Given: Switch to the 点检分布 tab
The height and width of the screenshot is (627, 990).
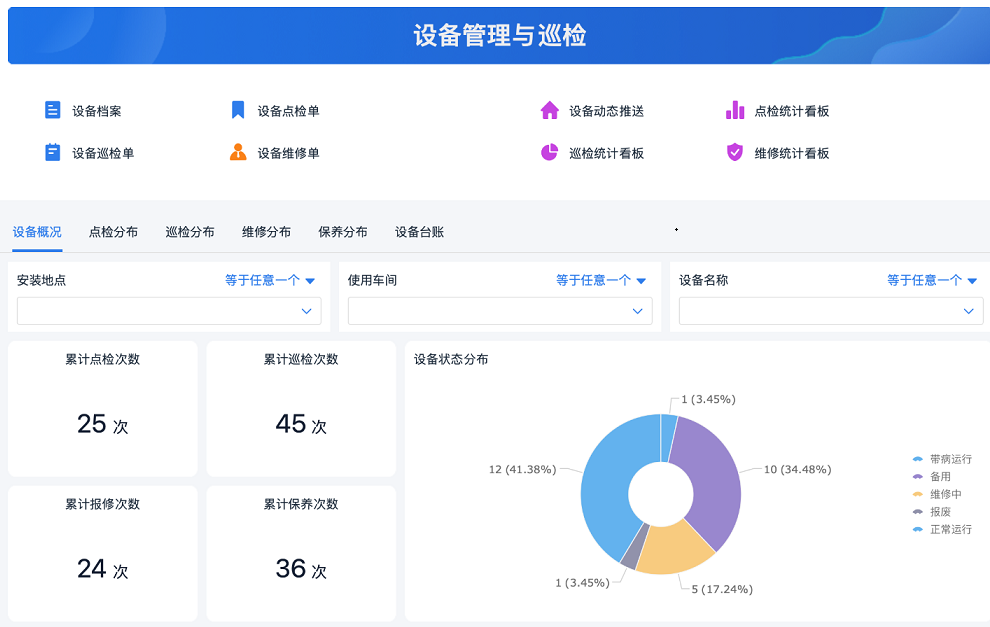Looking at the screenshot, I should point(114,232).
